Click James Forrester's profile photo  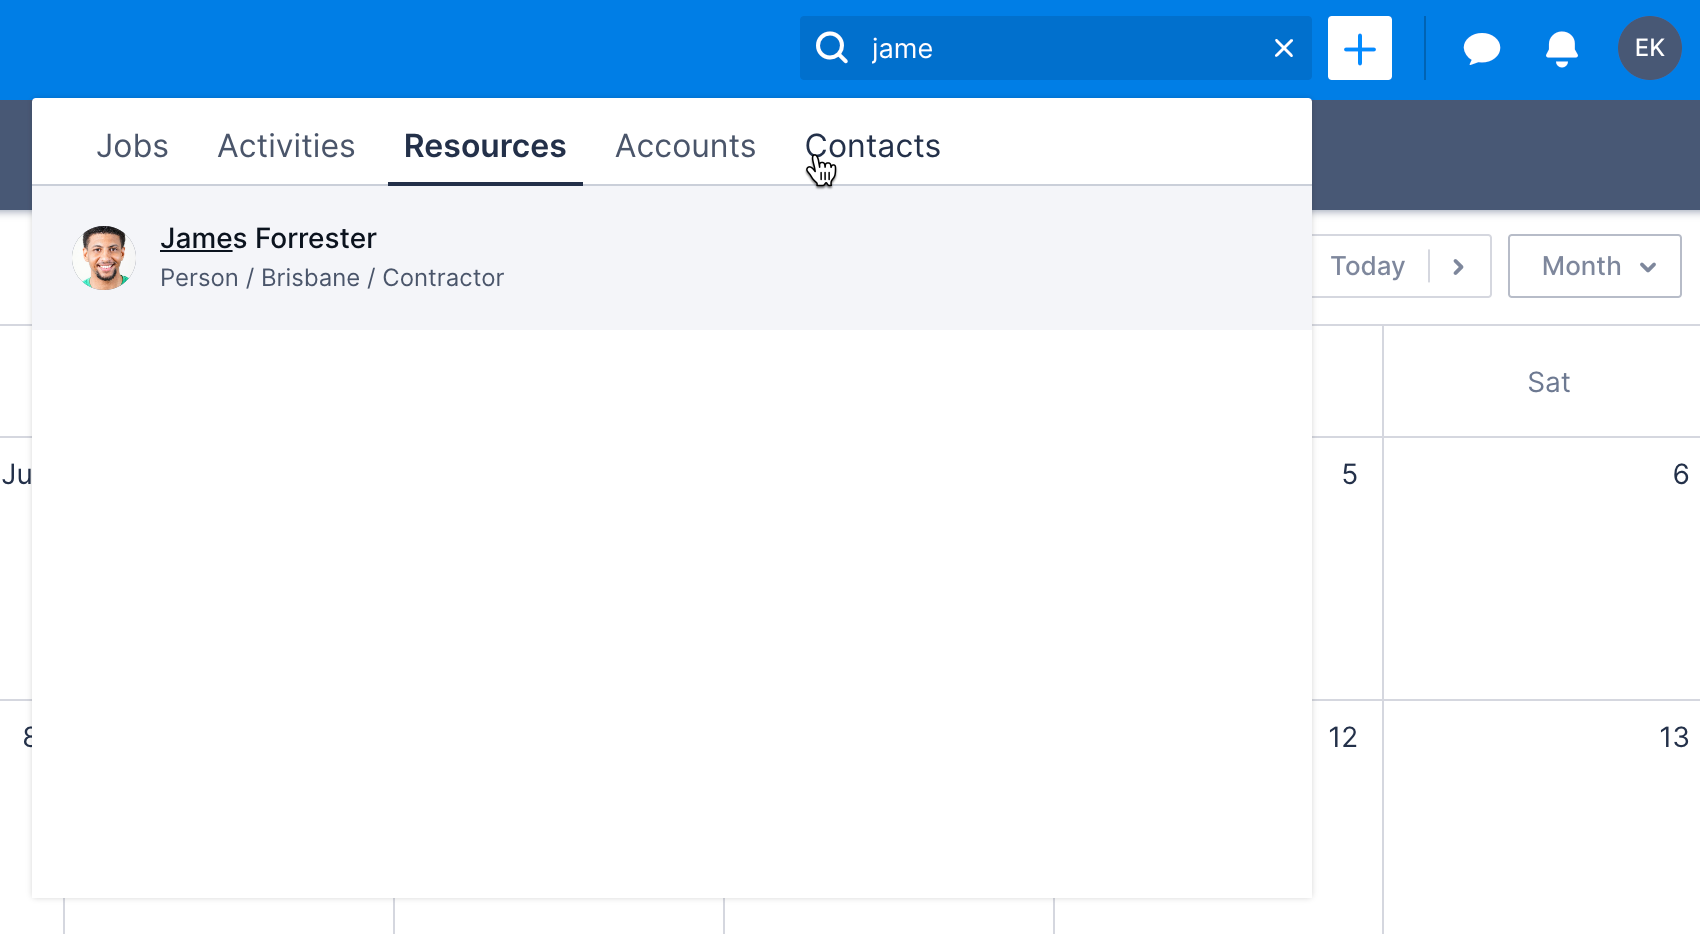pos(103,257)
